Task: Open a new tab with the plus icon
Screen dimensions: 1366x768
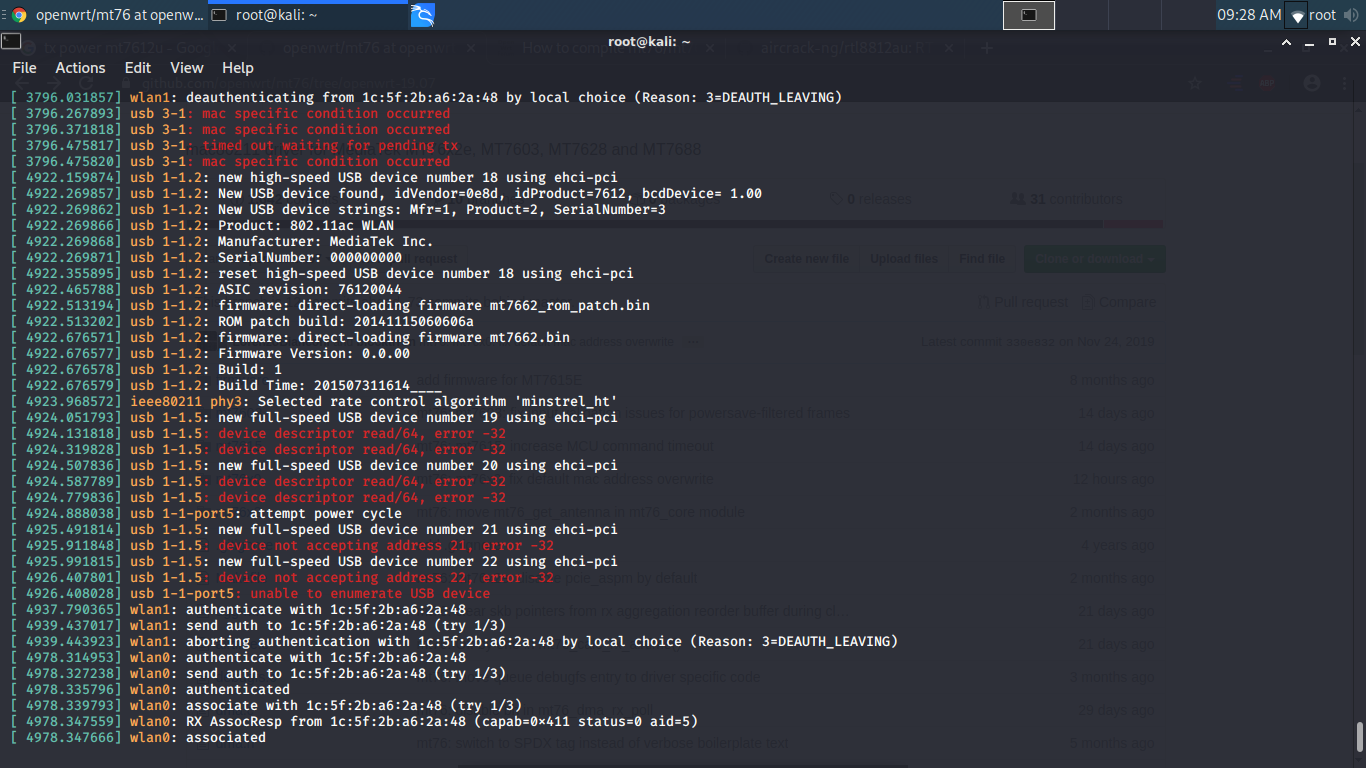Action: pos(987,47)
